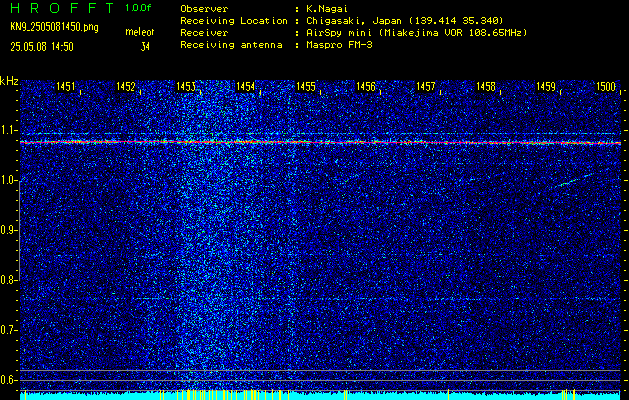Click the 0.8 kHz frequency label
The width and height of the screenshot is (629, 400).
click(9, 280)
